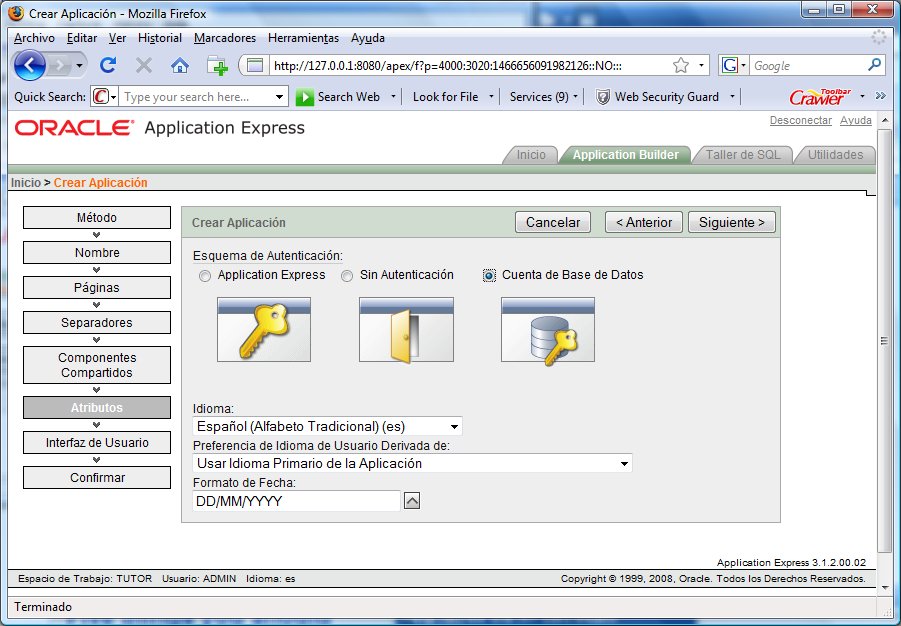Click the Siguiente > button
901x626 pixels.
731,222
